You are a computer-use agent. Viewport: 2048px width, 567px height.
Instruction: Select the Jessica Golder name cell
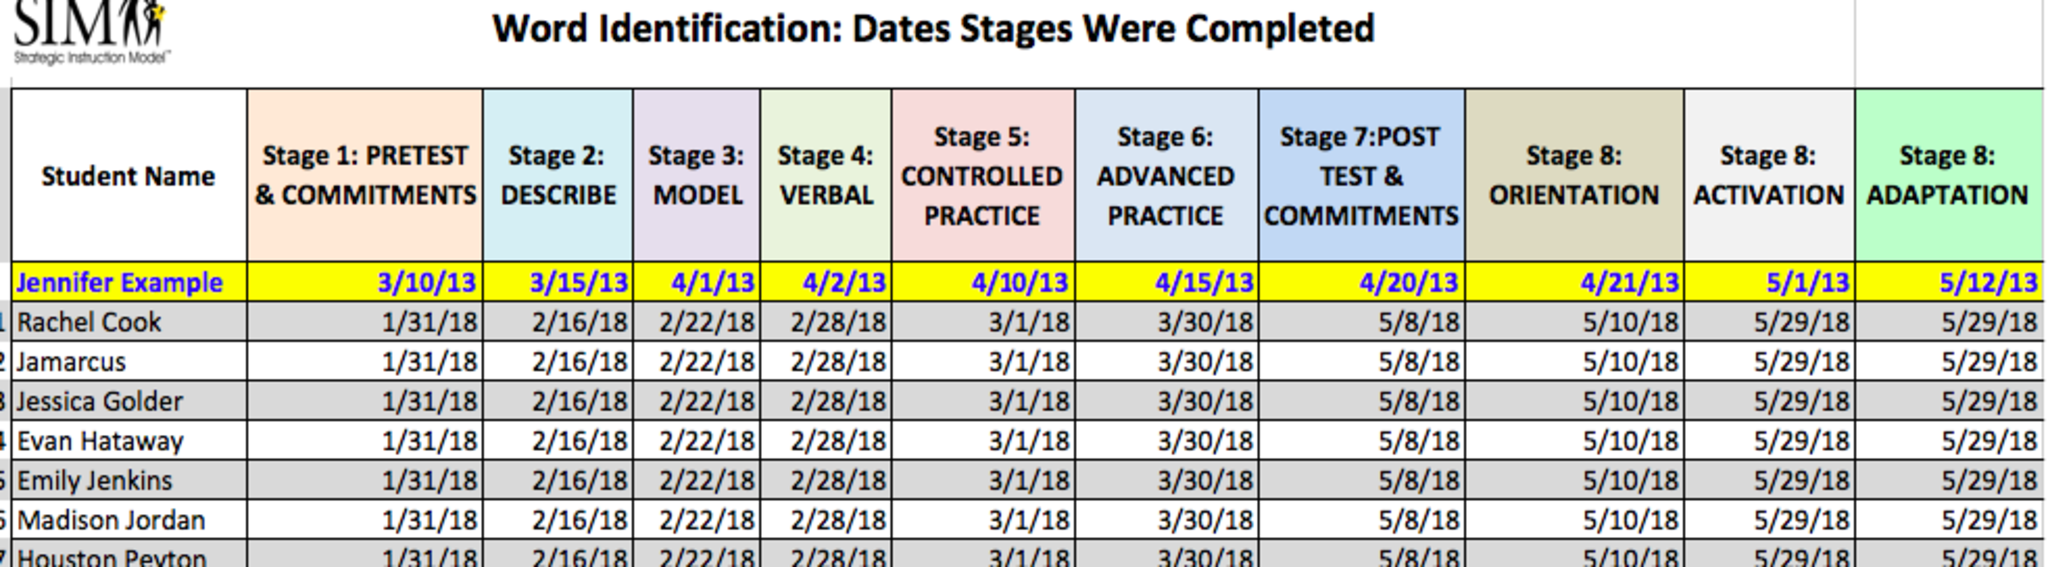tap(100, 402)
